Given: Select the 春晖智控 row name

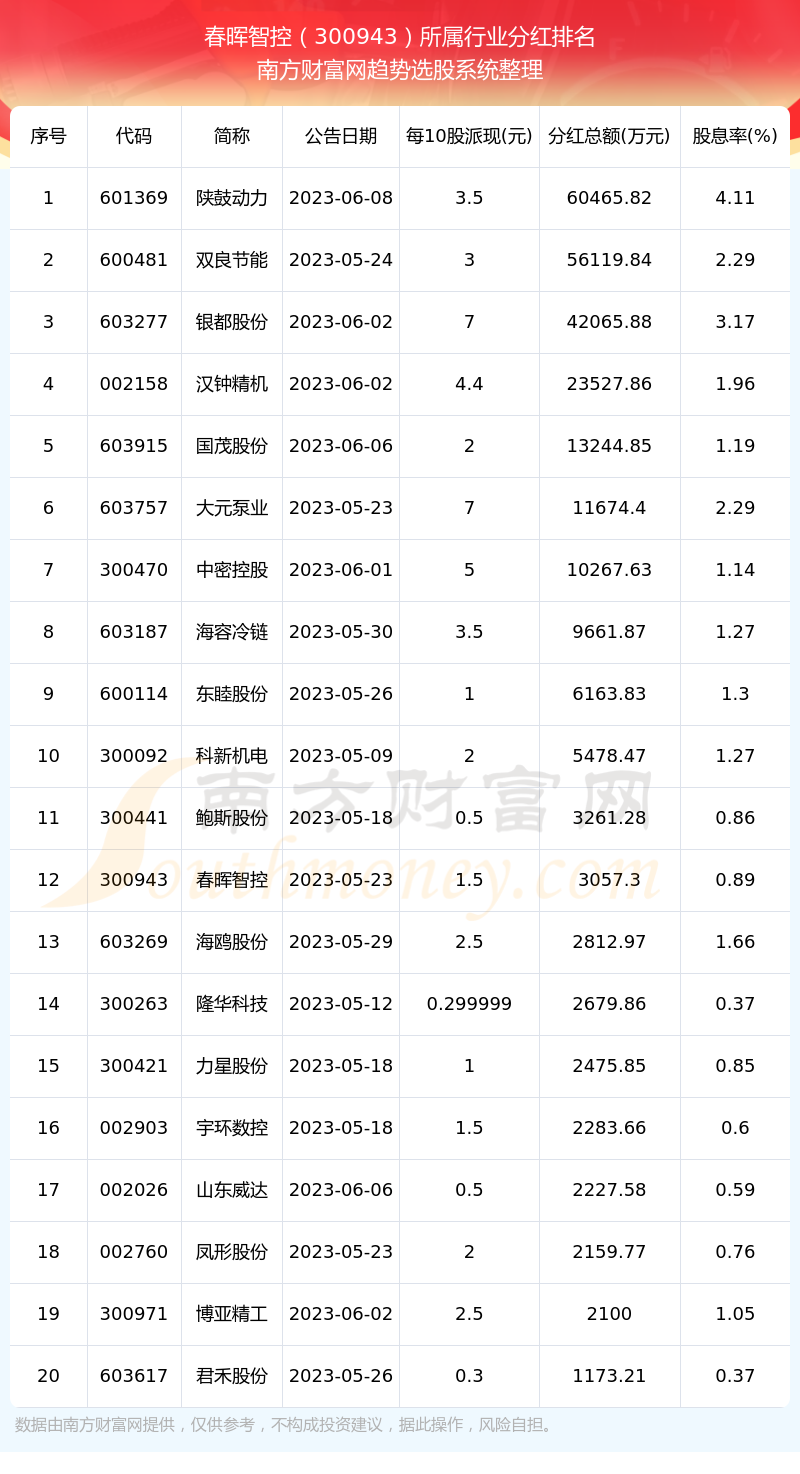Looking at the screenshot, I should (232, 880).
